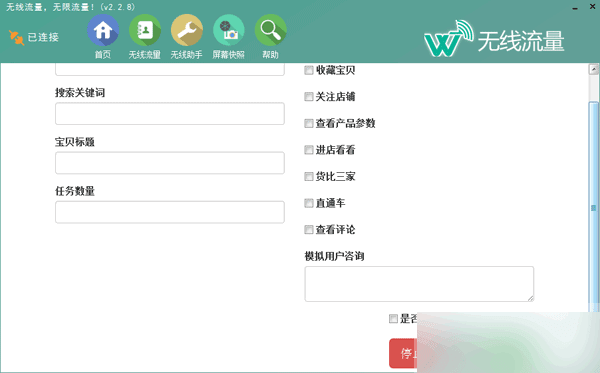
Task: Check the 直通车 option
Action: (309, 203)
